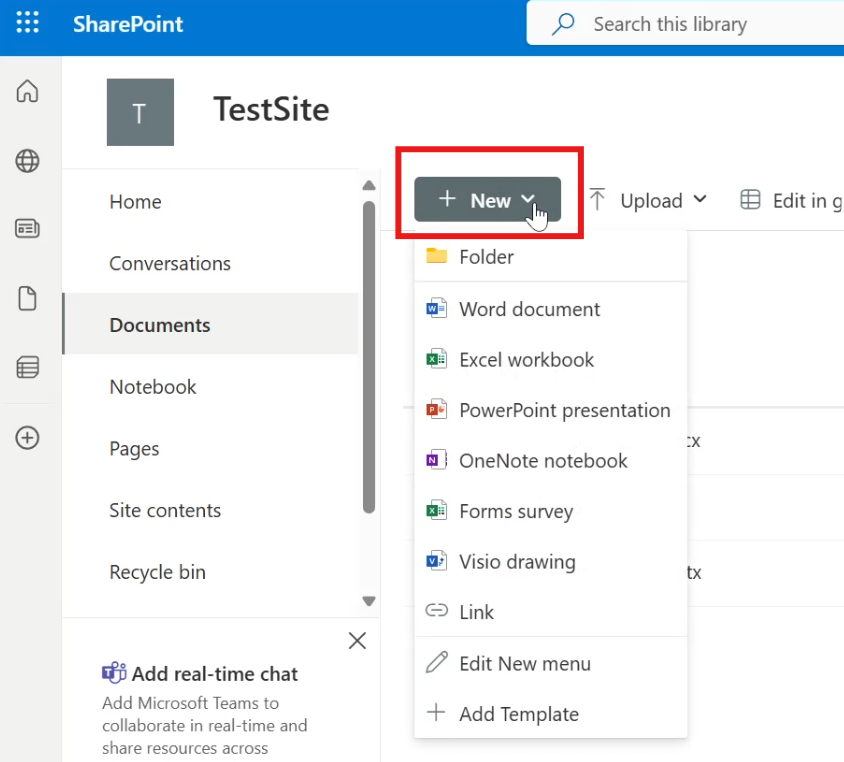Image resolution: width=844 pixels, height=762 pixels.
Task: Click the Forms survey icon in menu
Action: tap(437, 510)
